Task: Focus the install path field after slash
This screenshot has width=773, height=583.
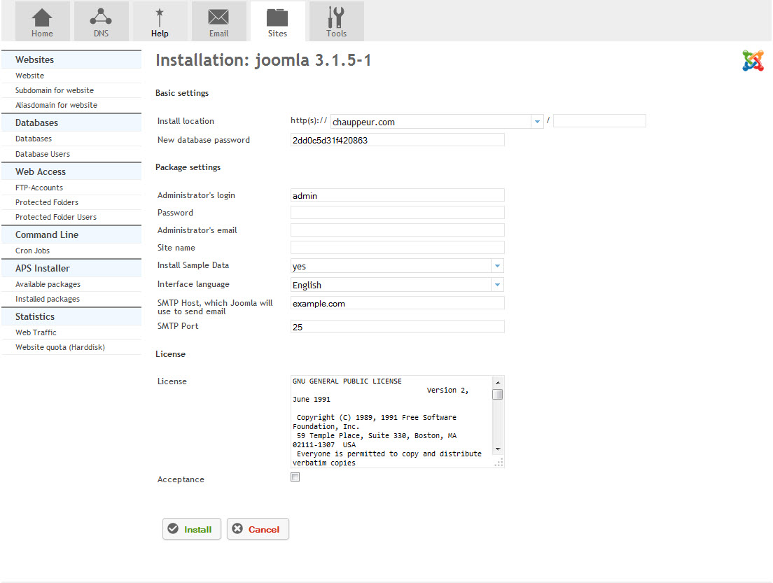Action: (599, 121)
